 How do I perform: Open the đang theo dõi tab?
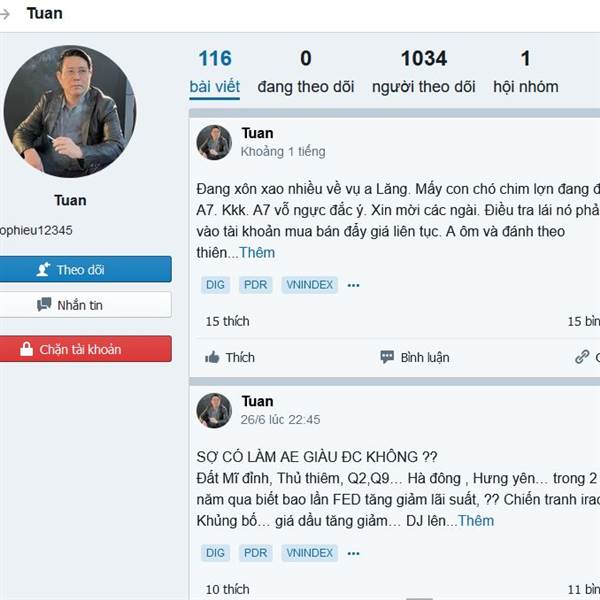click(x=305, y=72)
